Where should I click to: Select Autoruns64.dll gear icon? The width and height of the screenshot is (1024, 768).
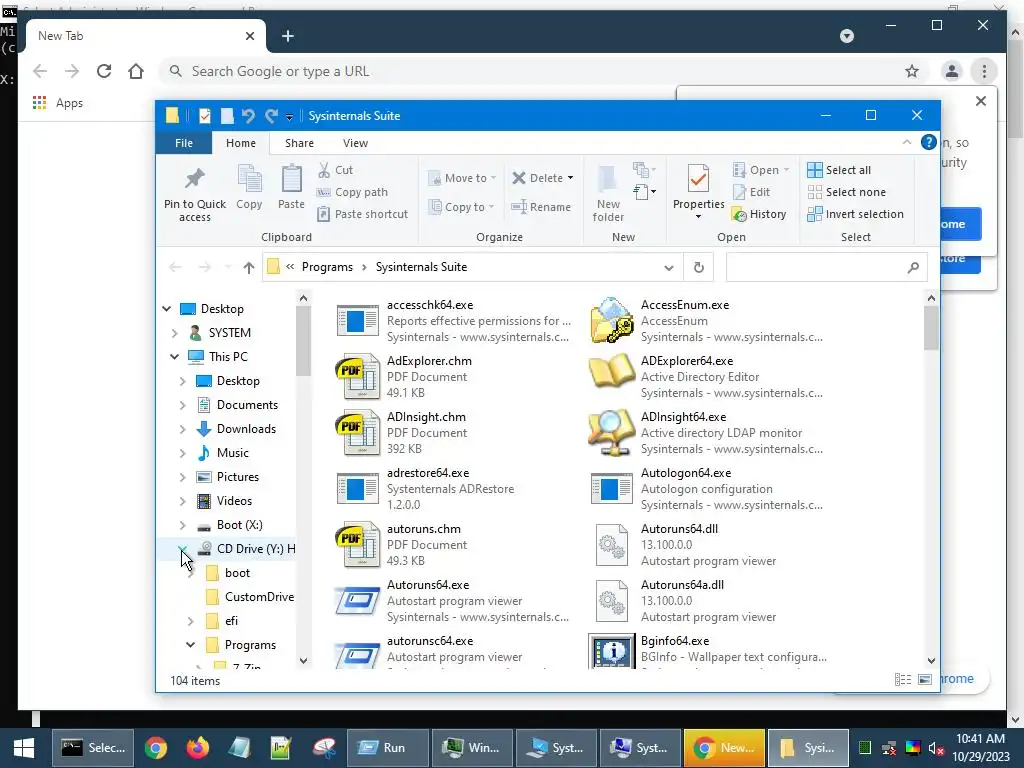pyautogui.click(x=611, y=545)
